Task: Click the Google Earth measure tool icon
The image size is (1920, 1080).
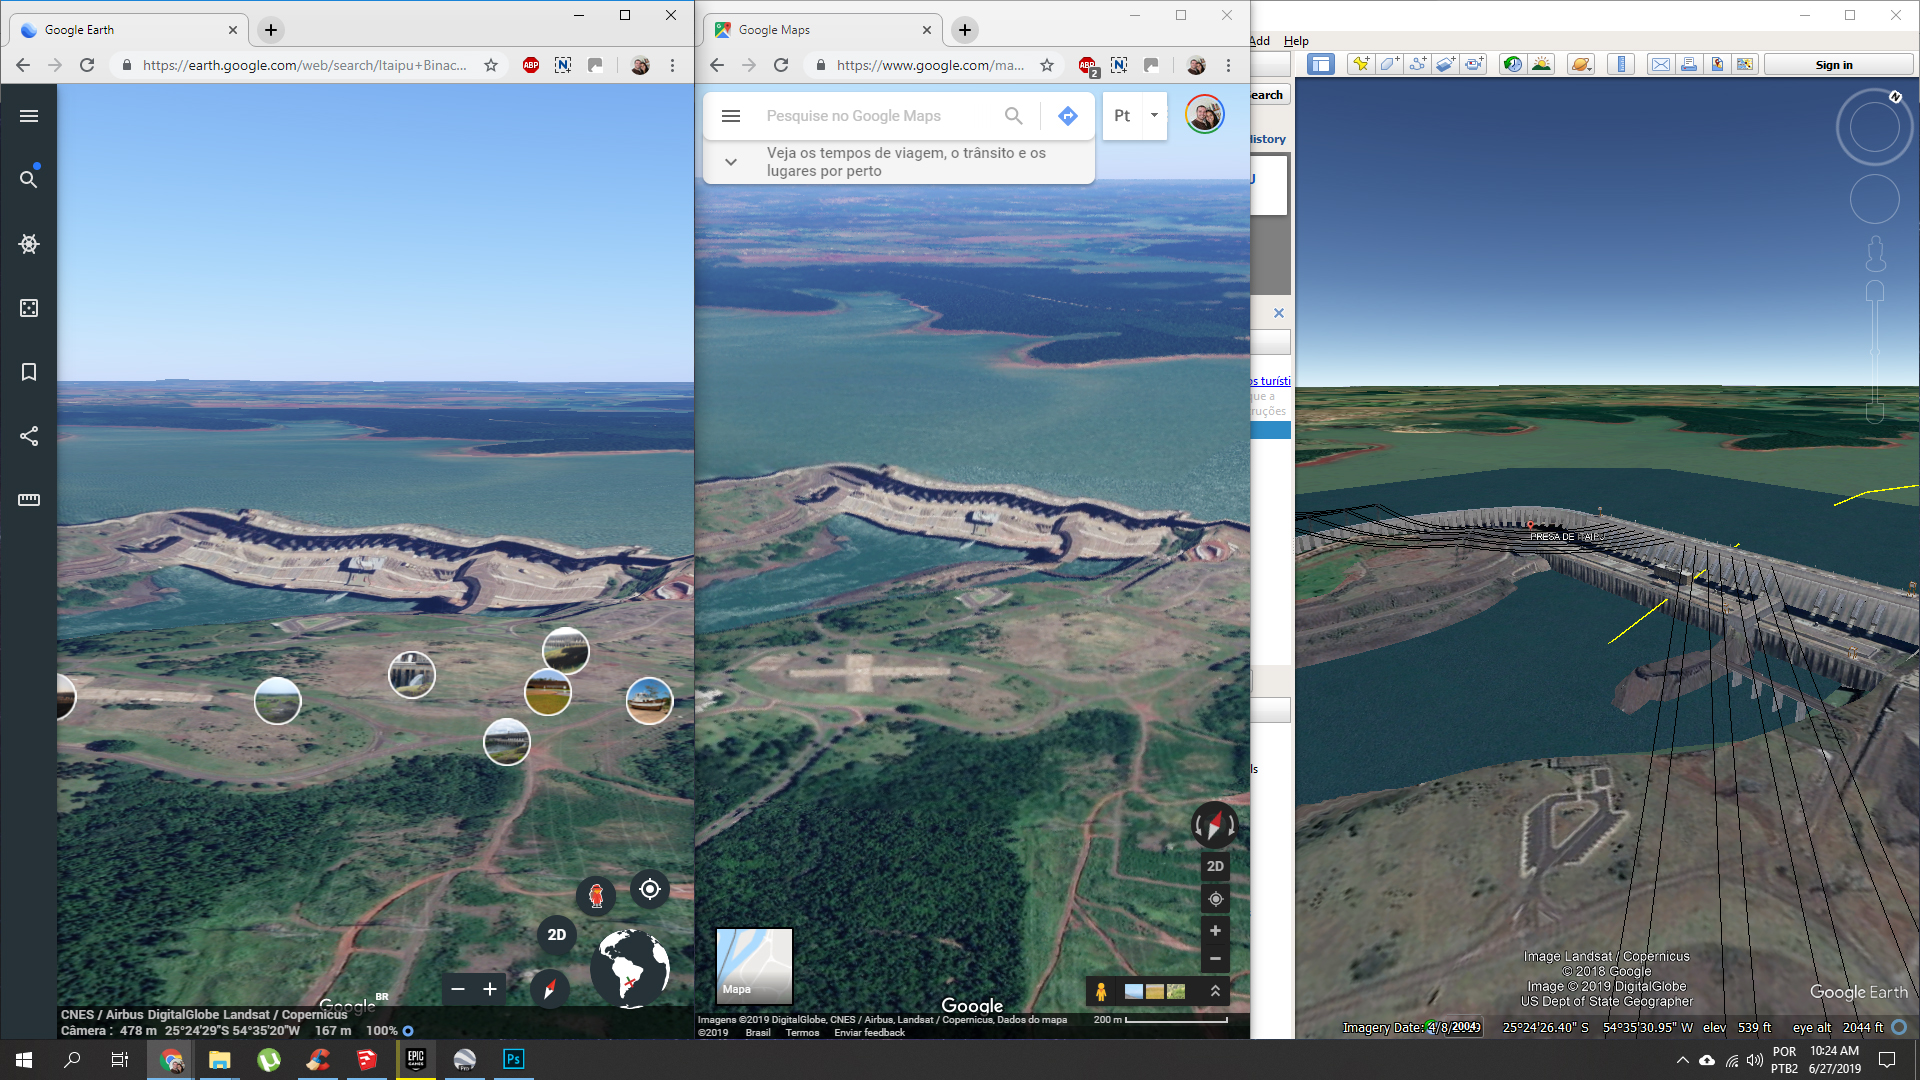Action: click(29, 498)
